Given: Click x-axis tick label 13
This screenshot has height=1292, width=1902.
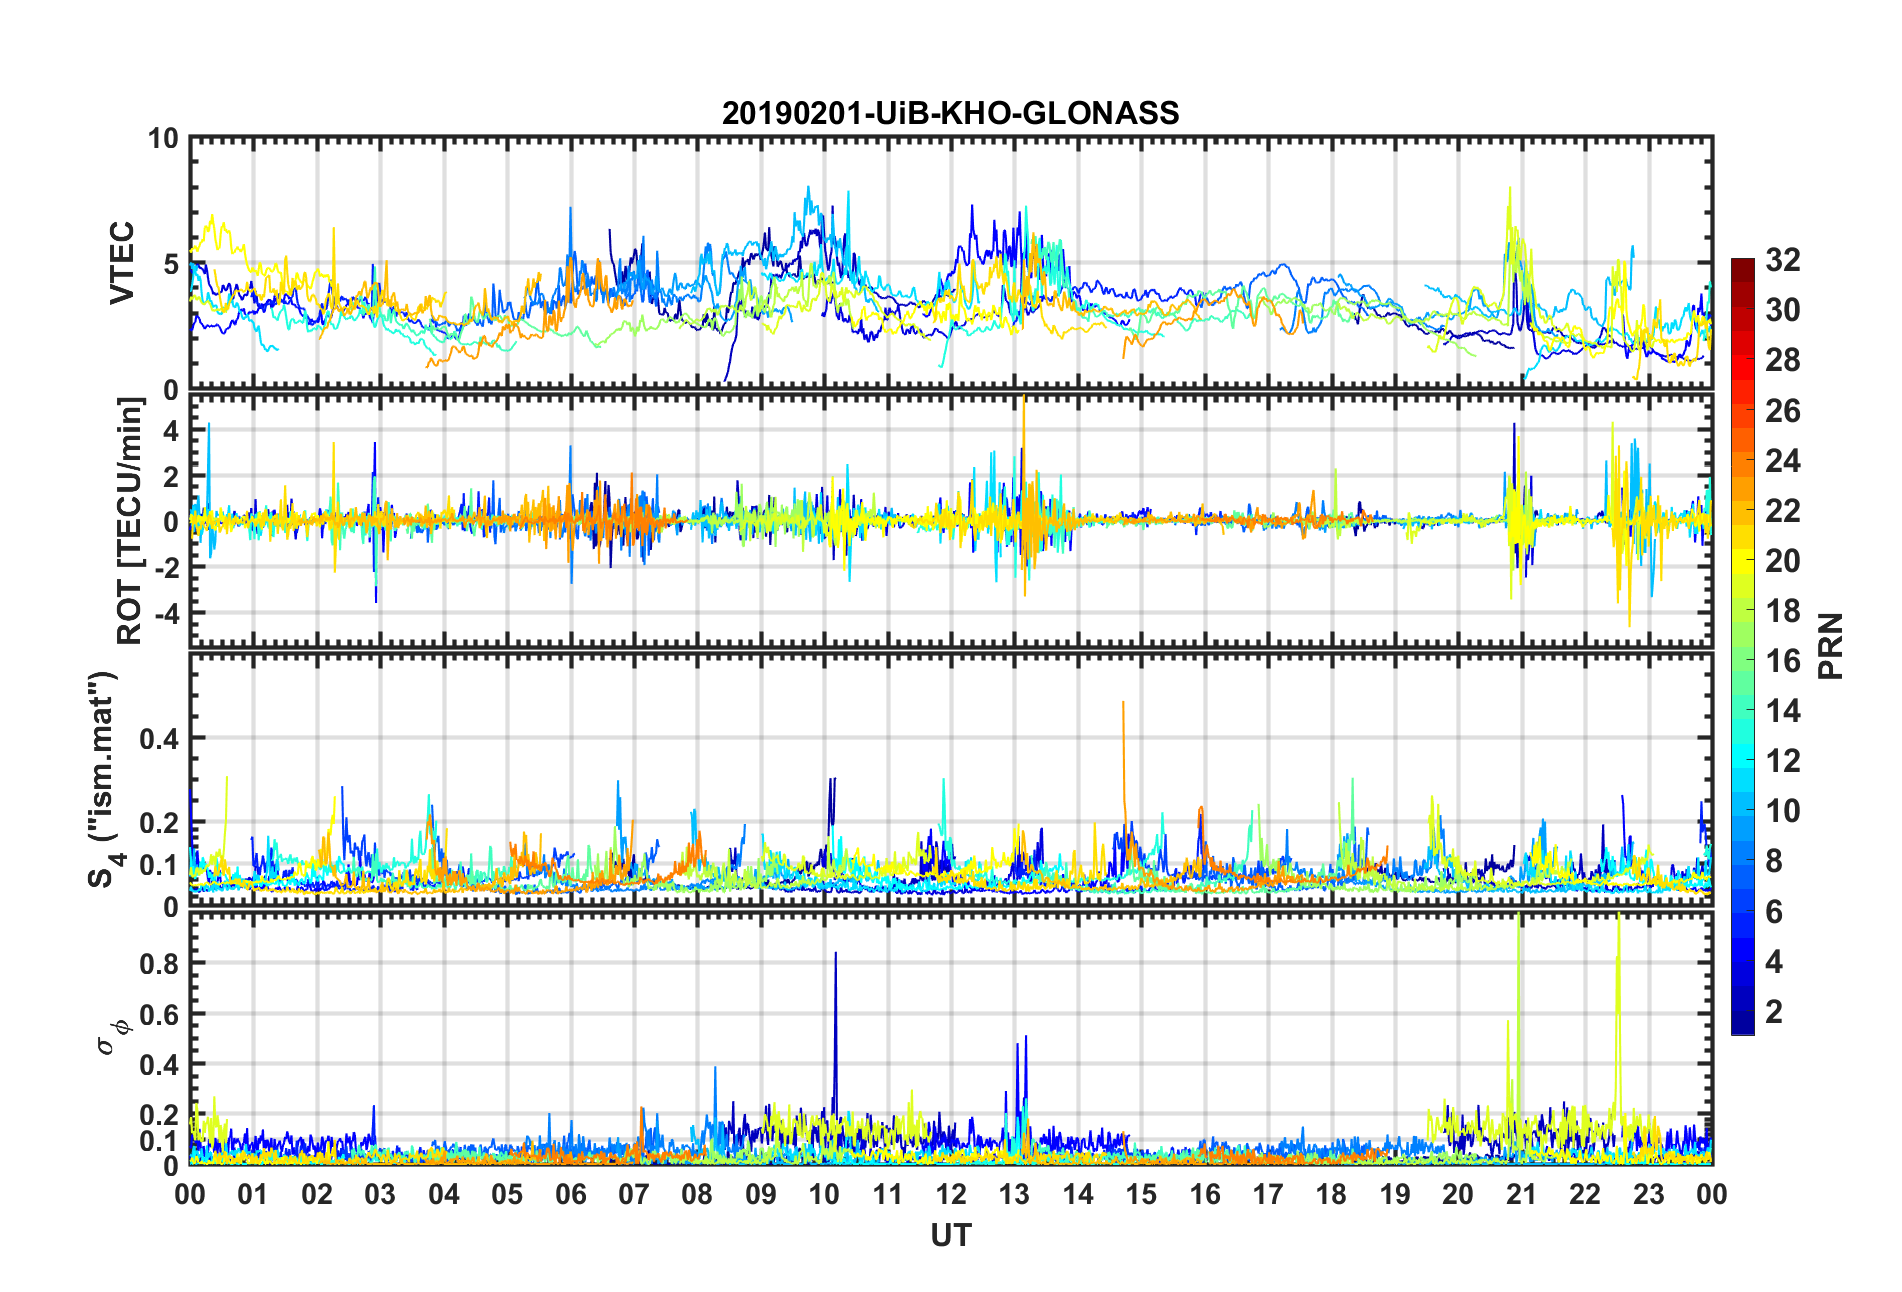Looking at the screenshot, I should pyautogui.click(x=1014, y=1194).
